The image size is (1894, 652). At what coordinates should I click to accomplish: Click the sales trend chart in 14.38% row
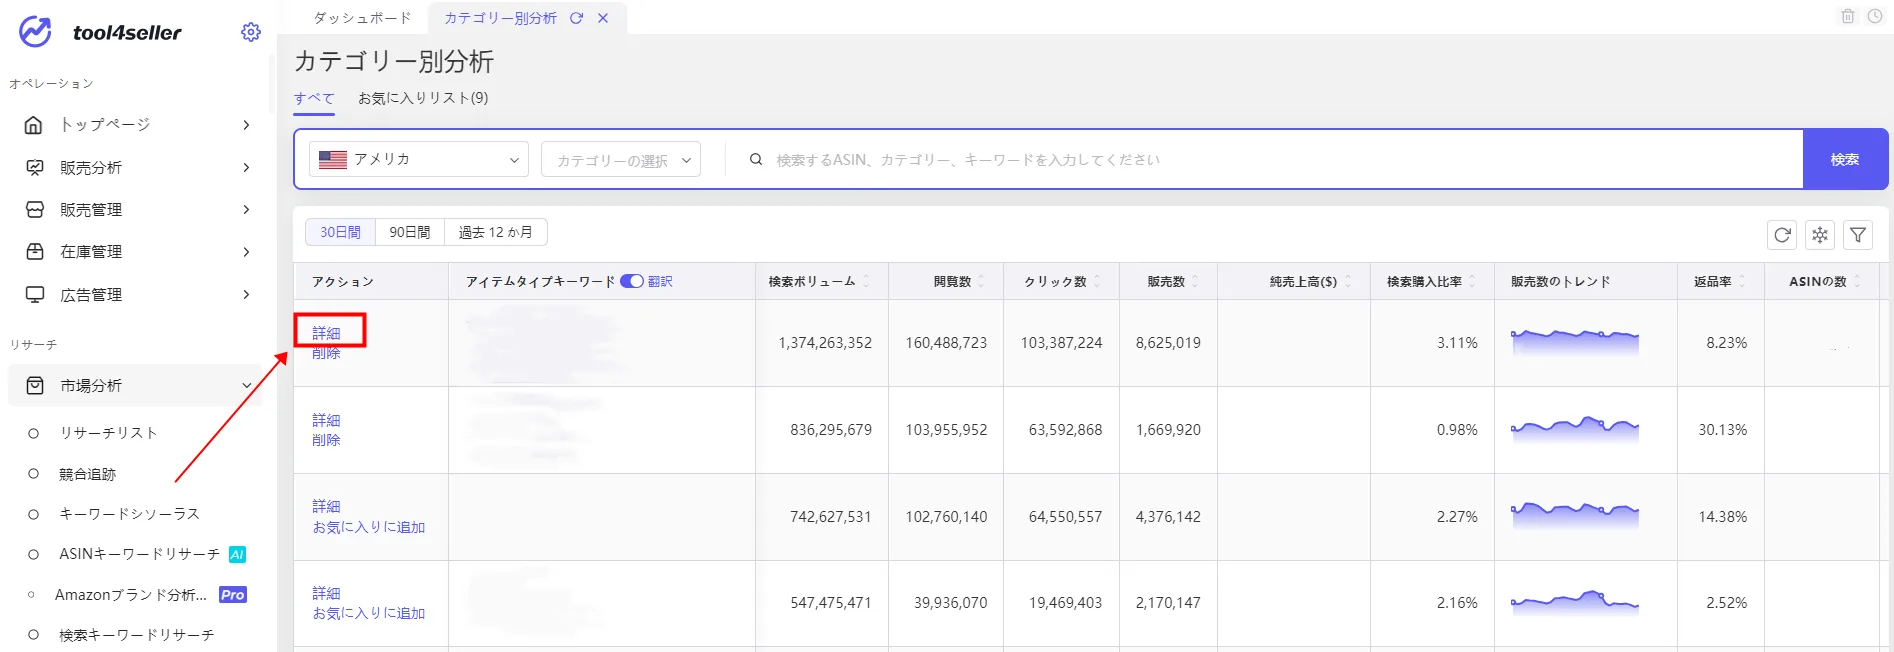click(1575, 515)
